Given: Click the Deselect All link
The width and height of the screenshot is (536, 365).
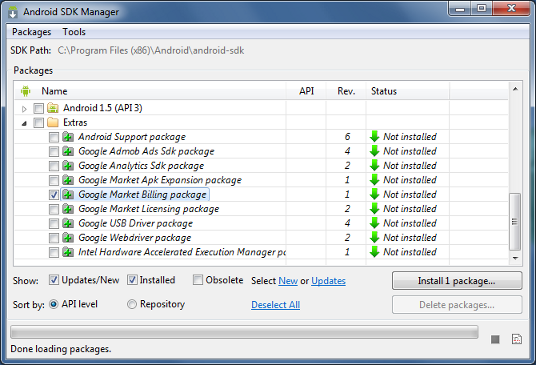Looking at the screenshot, I should [x=276, y=305].
